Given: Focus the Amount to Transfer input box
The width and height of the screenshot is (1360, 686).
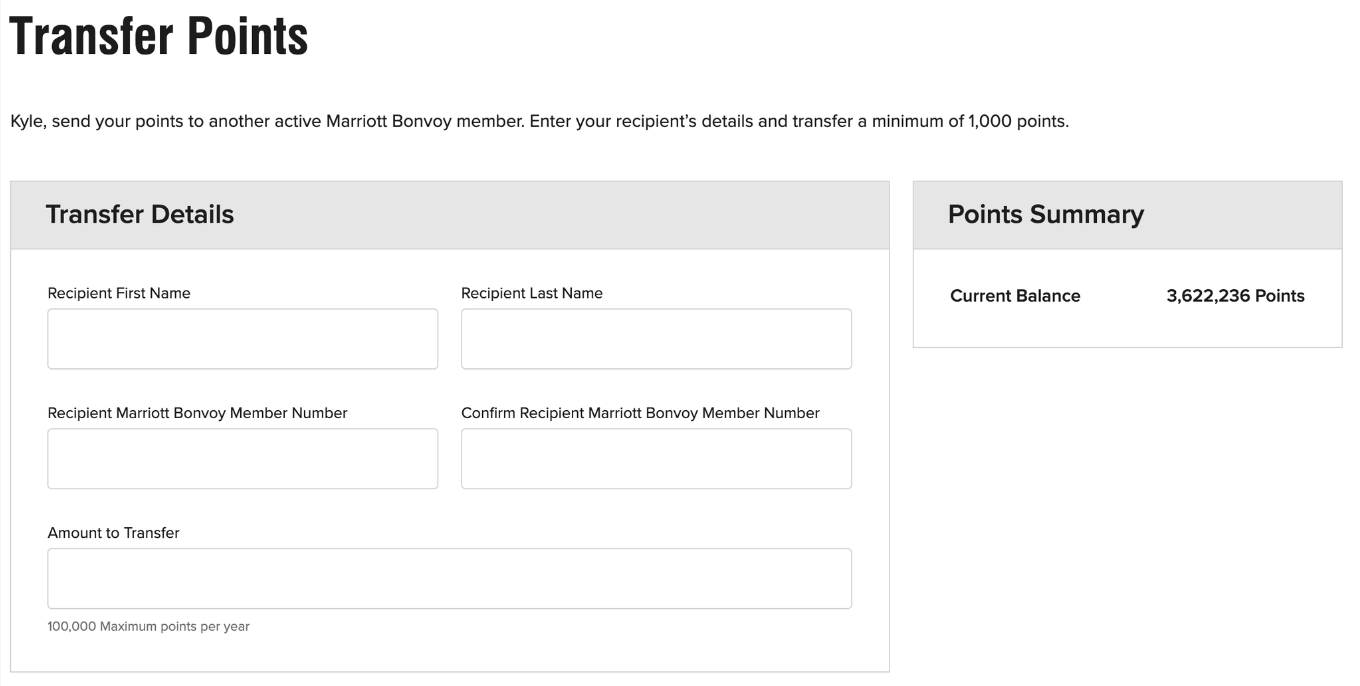Looking at the screenshot, I should tap(449, 578).
